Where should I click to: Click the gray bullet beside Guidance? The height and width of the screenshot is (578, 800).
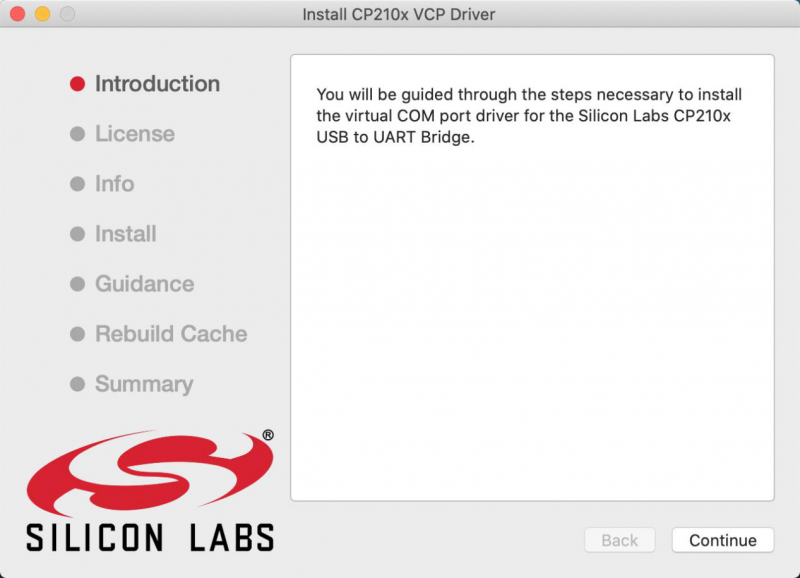(78, 284)
